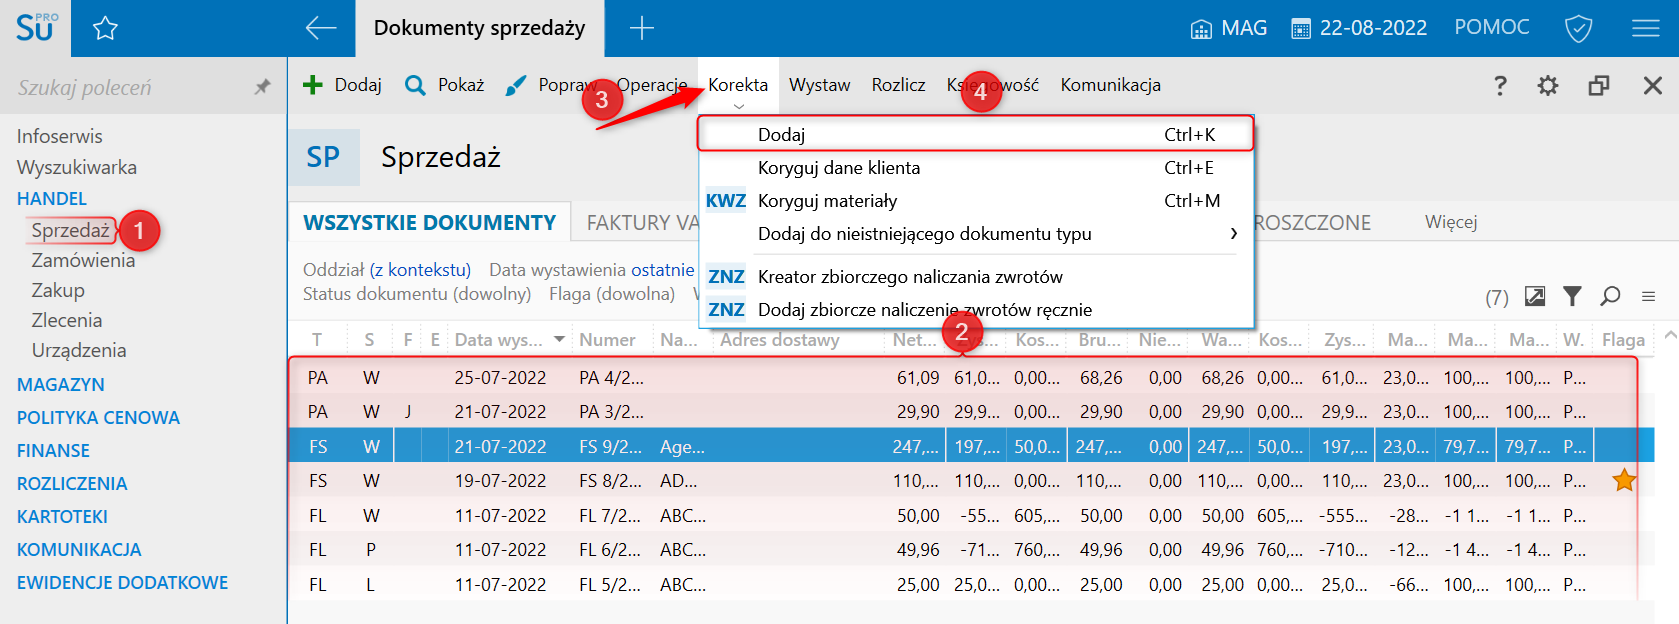This screenshot has width=1679, height=624.
Task: Toggle the star flag on FS 8/2 row
Action: coord(1624,481)
